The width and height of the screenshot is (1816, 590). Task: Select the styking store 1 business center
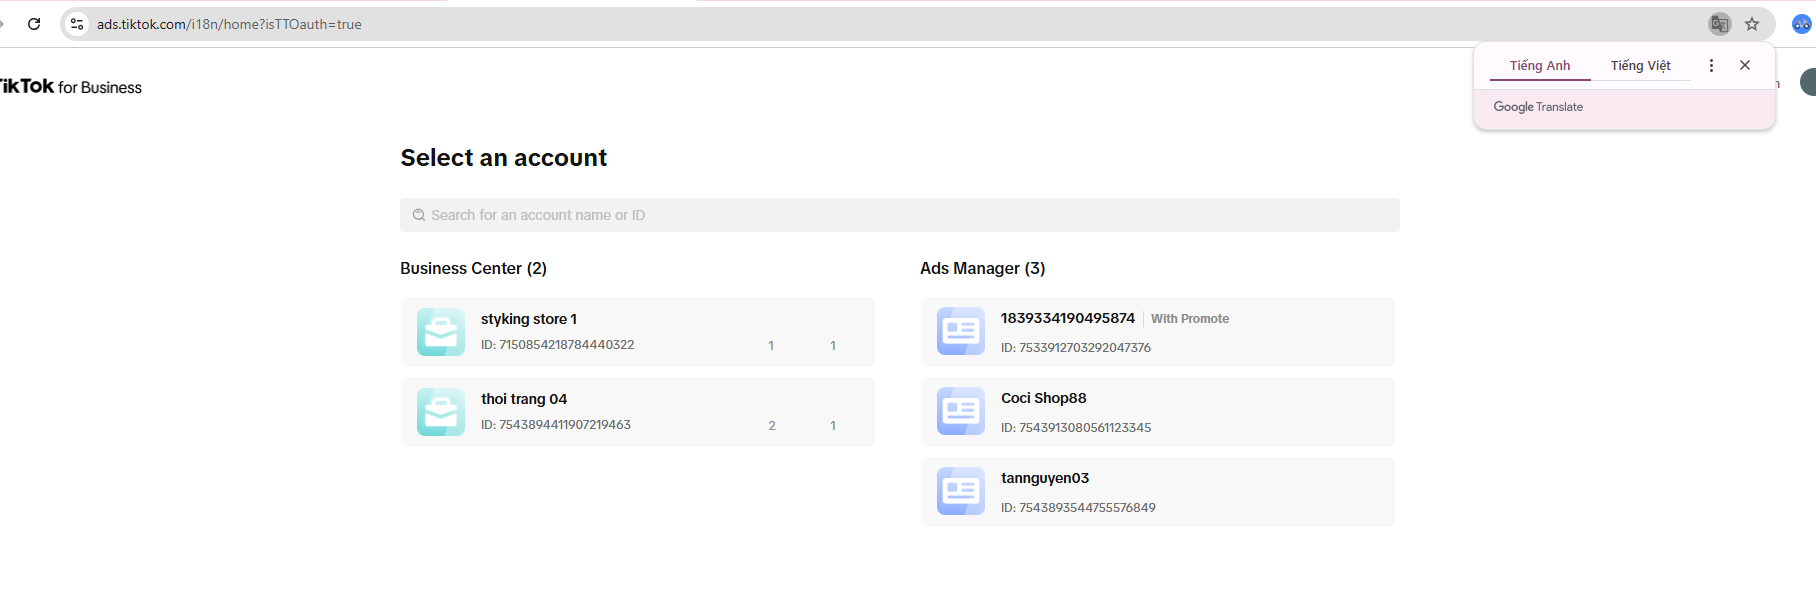pos(638,332)
